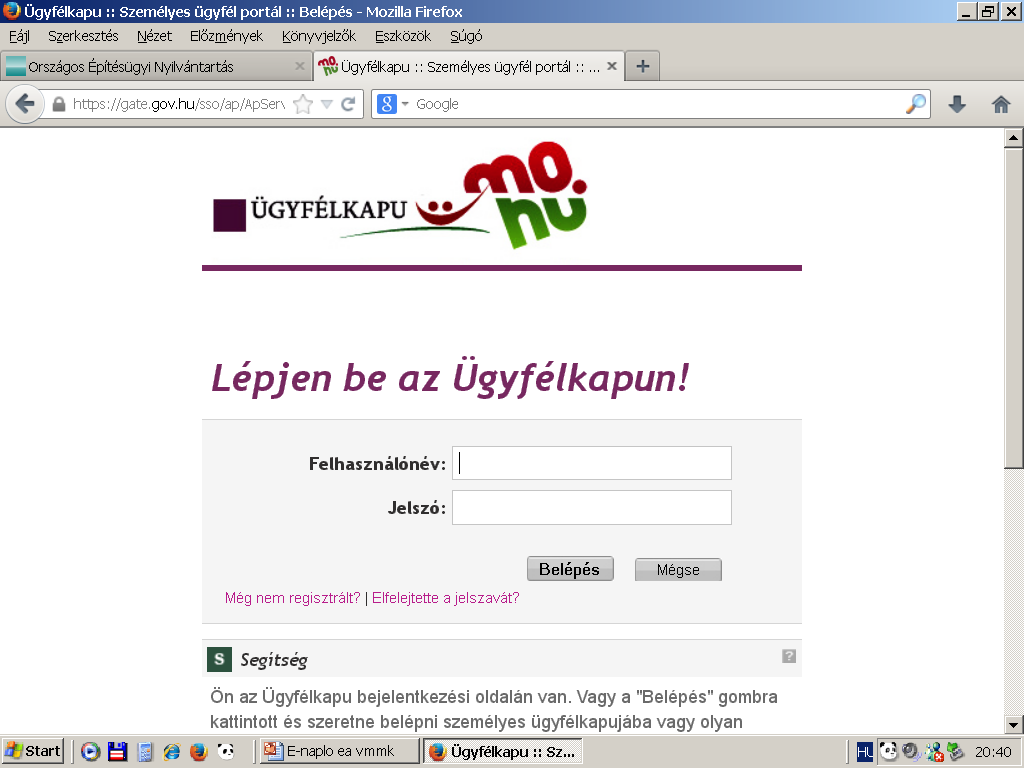Focus the Jelszó password field

pyautogui.click(x=592, y=507)
